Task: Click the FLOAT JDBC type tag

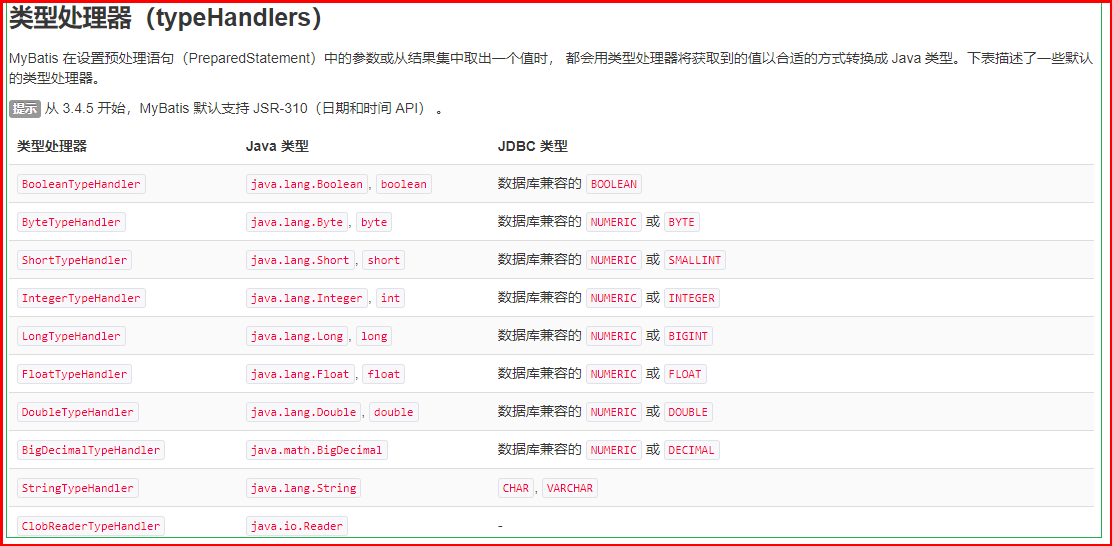Action: (x=685, y=374)
